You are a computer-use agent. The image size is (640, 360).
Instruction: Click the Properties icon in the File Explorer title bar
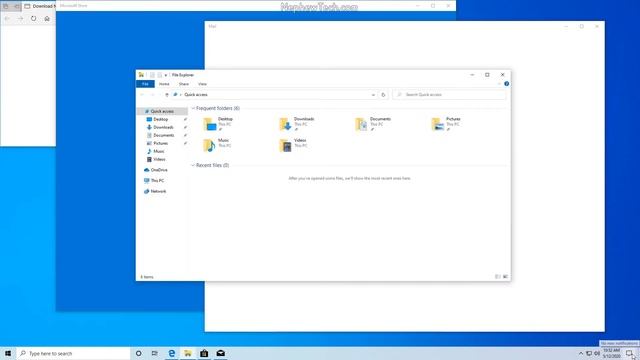click(152, 75)
